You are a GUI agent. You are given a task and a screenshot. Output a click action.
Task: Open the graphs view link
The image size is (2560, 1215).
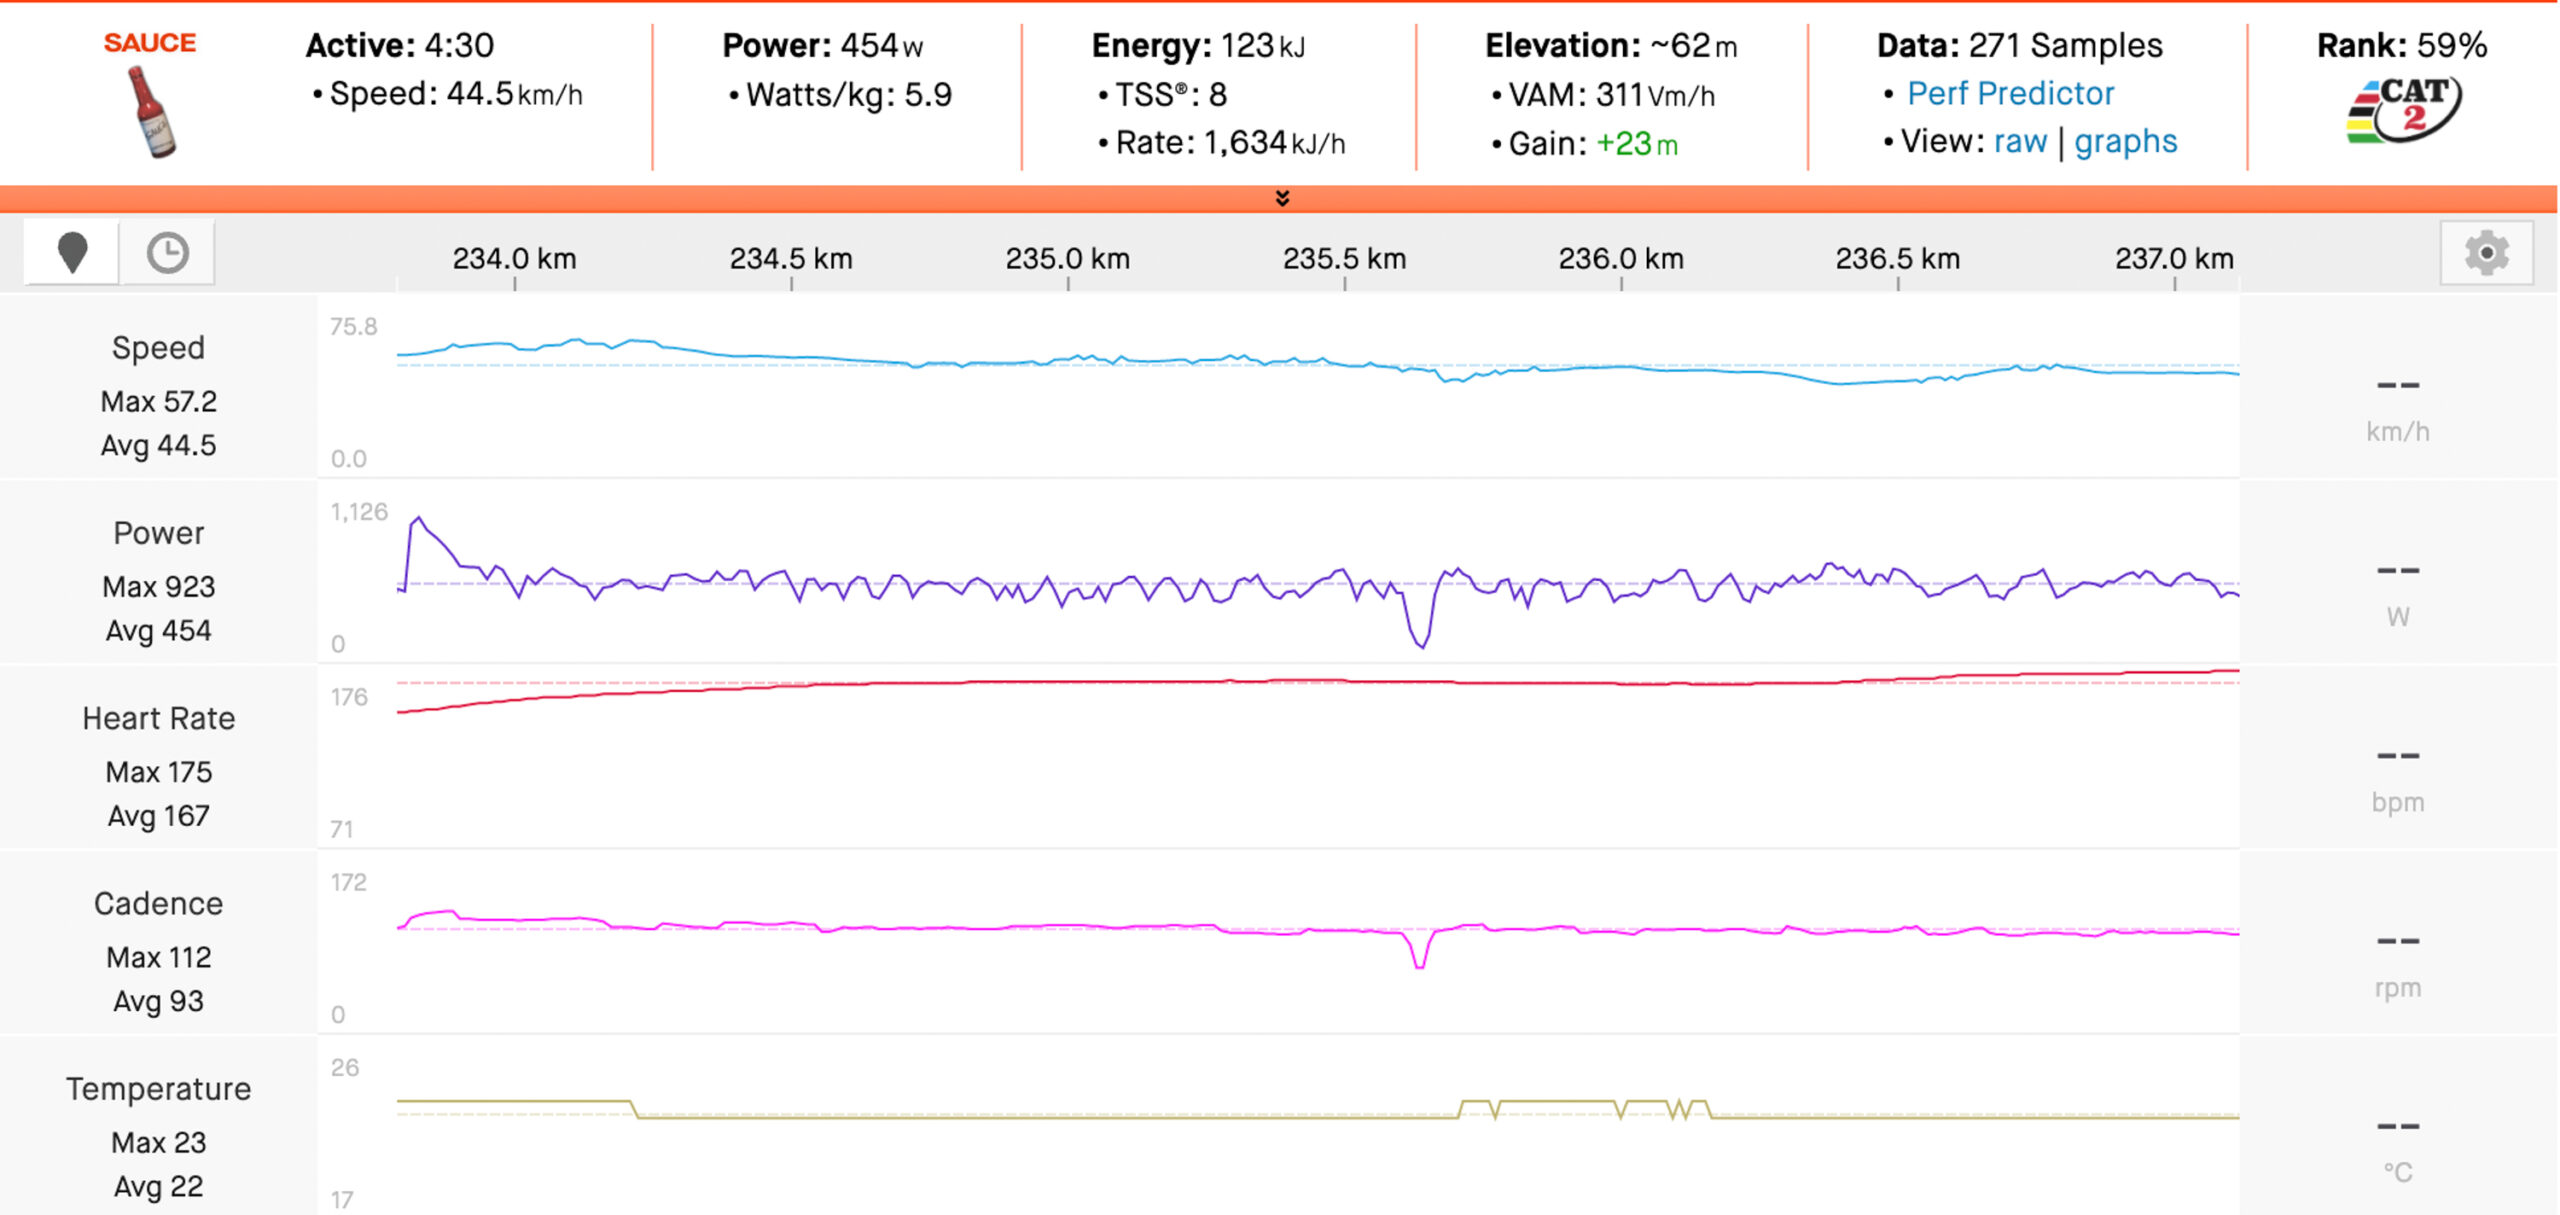click(x=2125, y=141)
